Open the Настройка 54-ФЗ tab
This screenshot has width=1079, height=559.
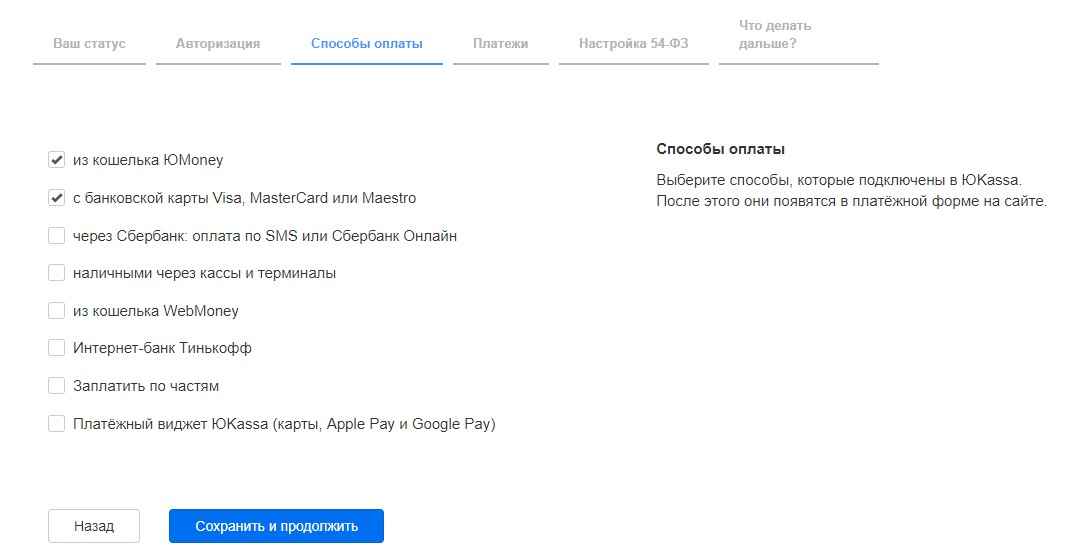point(634,43)
